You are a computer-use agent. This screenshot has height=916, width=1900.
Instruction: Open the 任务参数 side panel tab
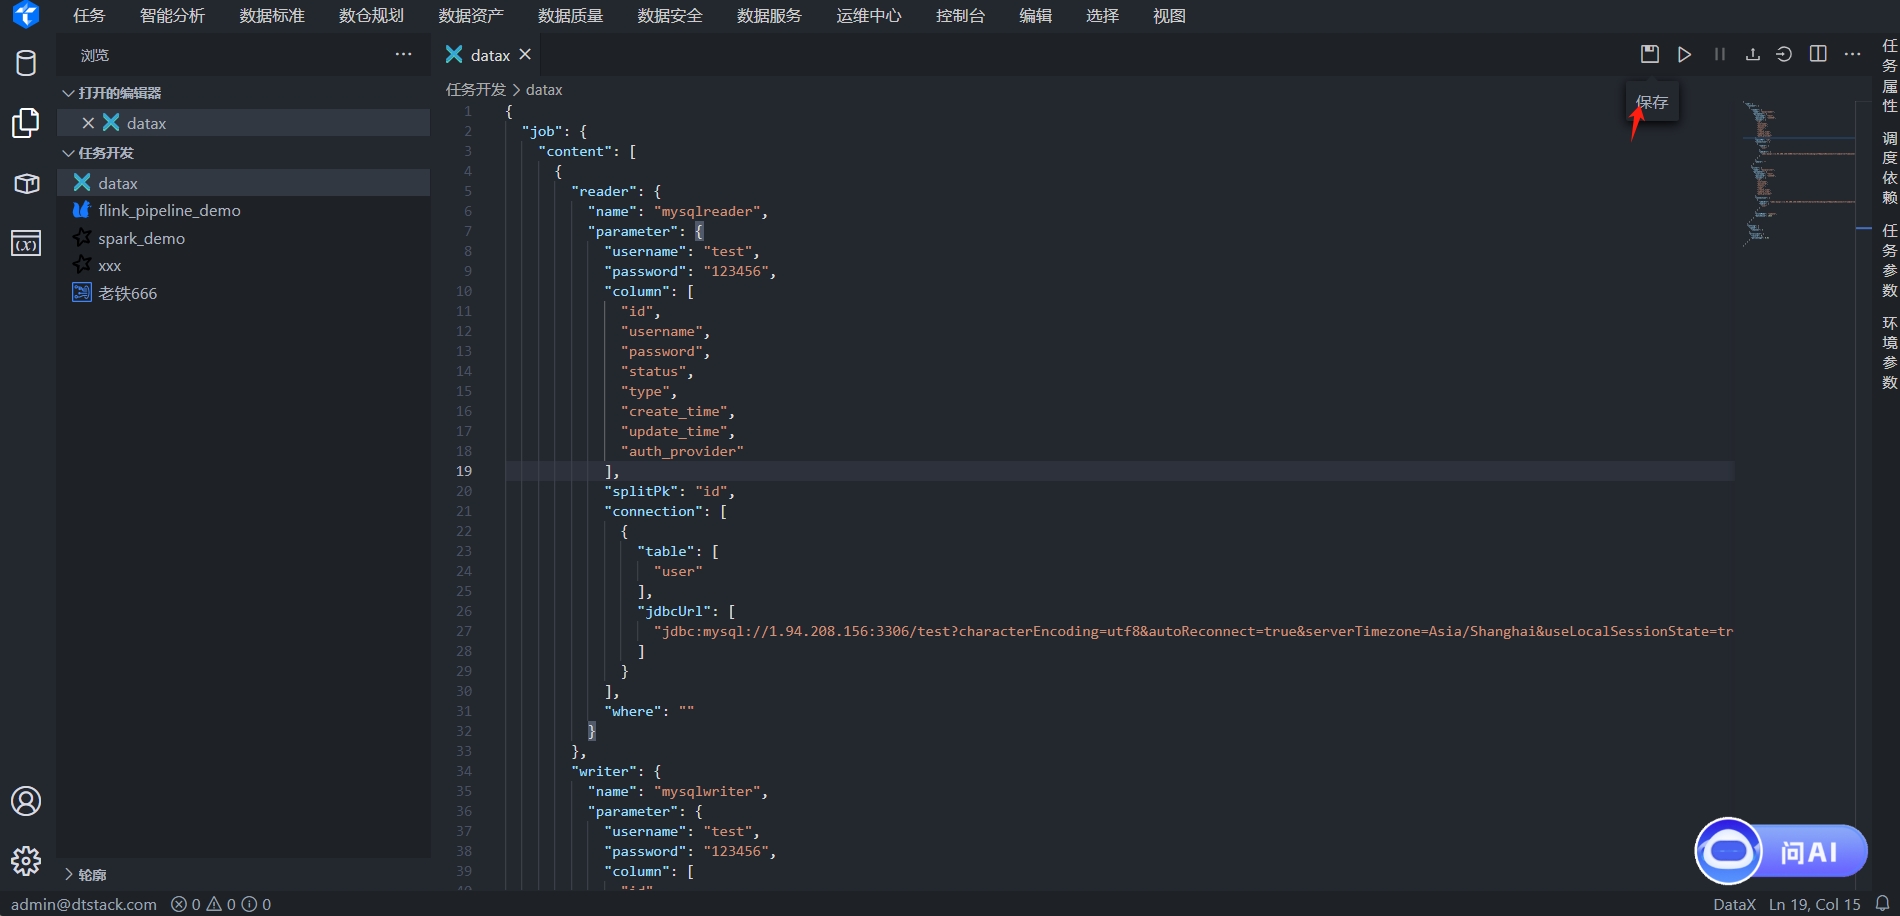(1889, 261)
